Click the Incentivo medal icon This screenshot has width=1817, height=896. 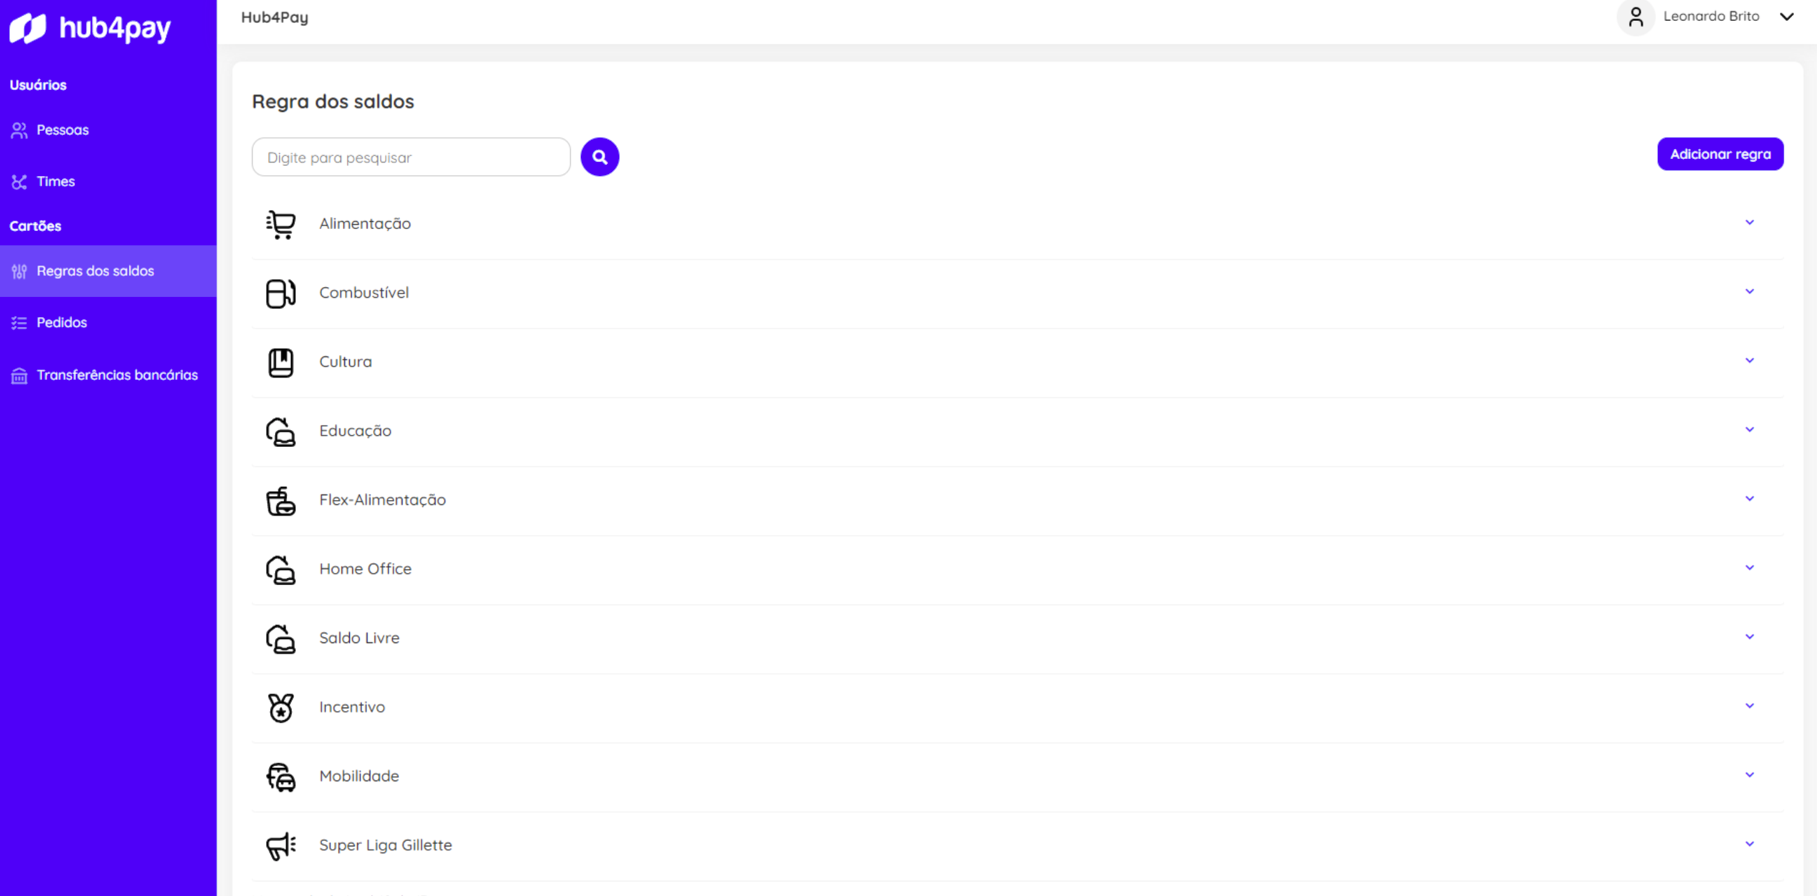point(281,707)
